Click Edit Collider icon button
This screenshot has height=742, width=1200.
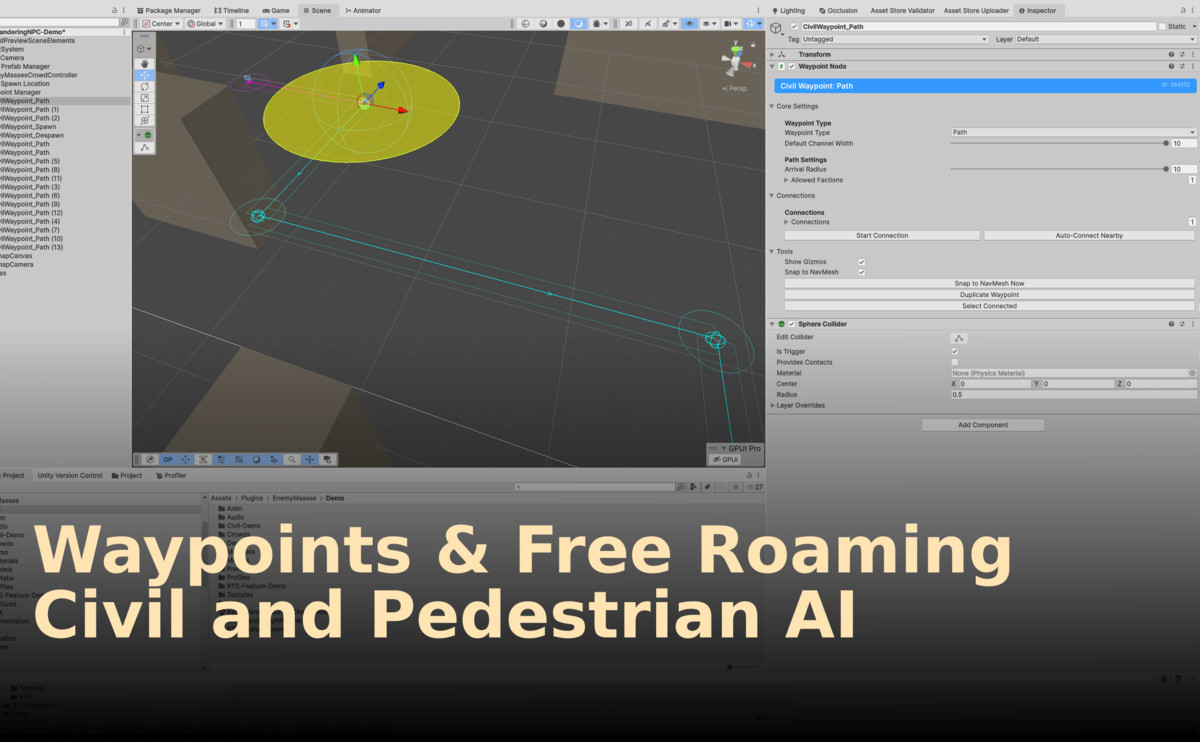(959, 338)
